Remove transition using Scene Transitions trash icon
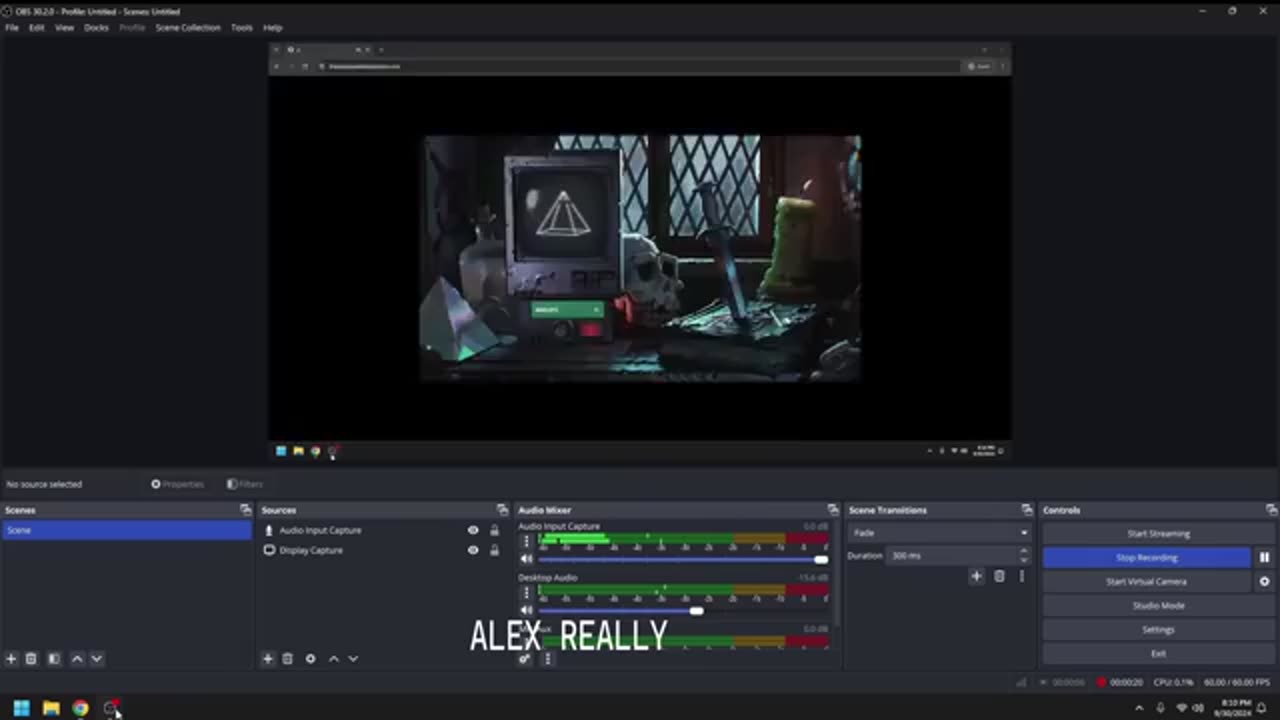Image resolution: width=1280 pixels, height=720 pixels. pos(999,576)
